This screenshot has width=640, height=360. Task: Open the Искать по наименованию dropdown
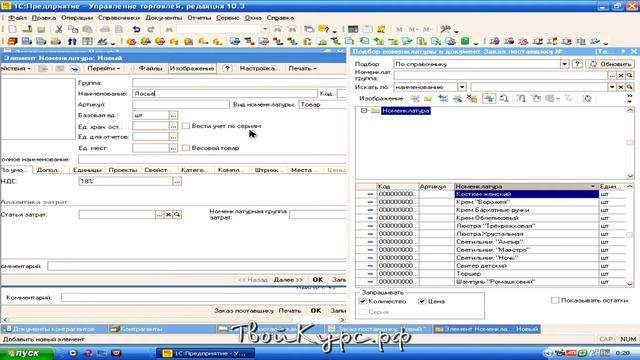coord(462,87)
